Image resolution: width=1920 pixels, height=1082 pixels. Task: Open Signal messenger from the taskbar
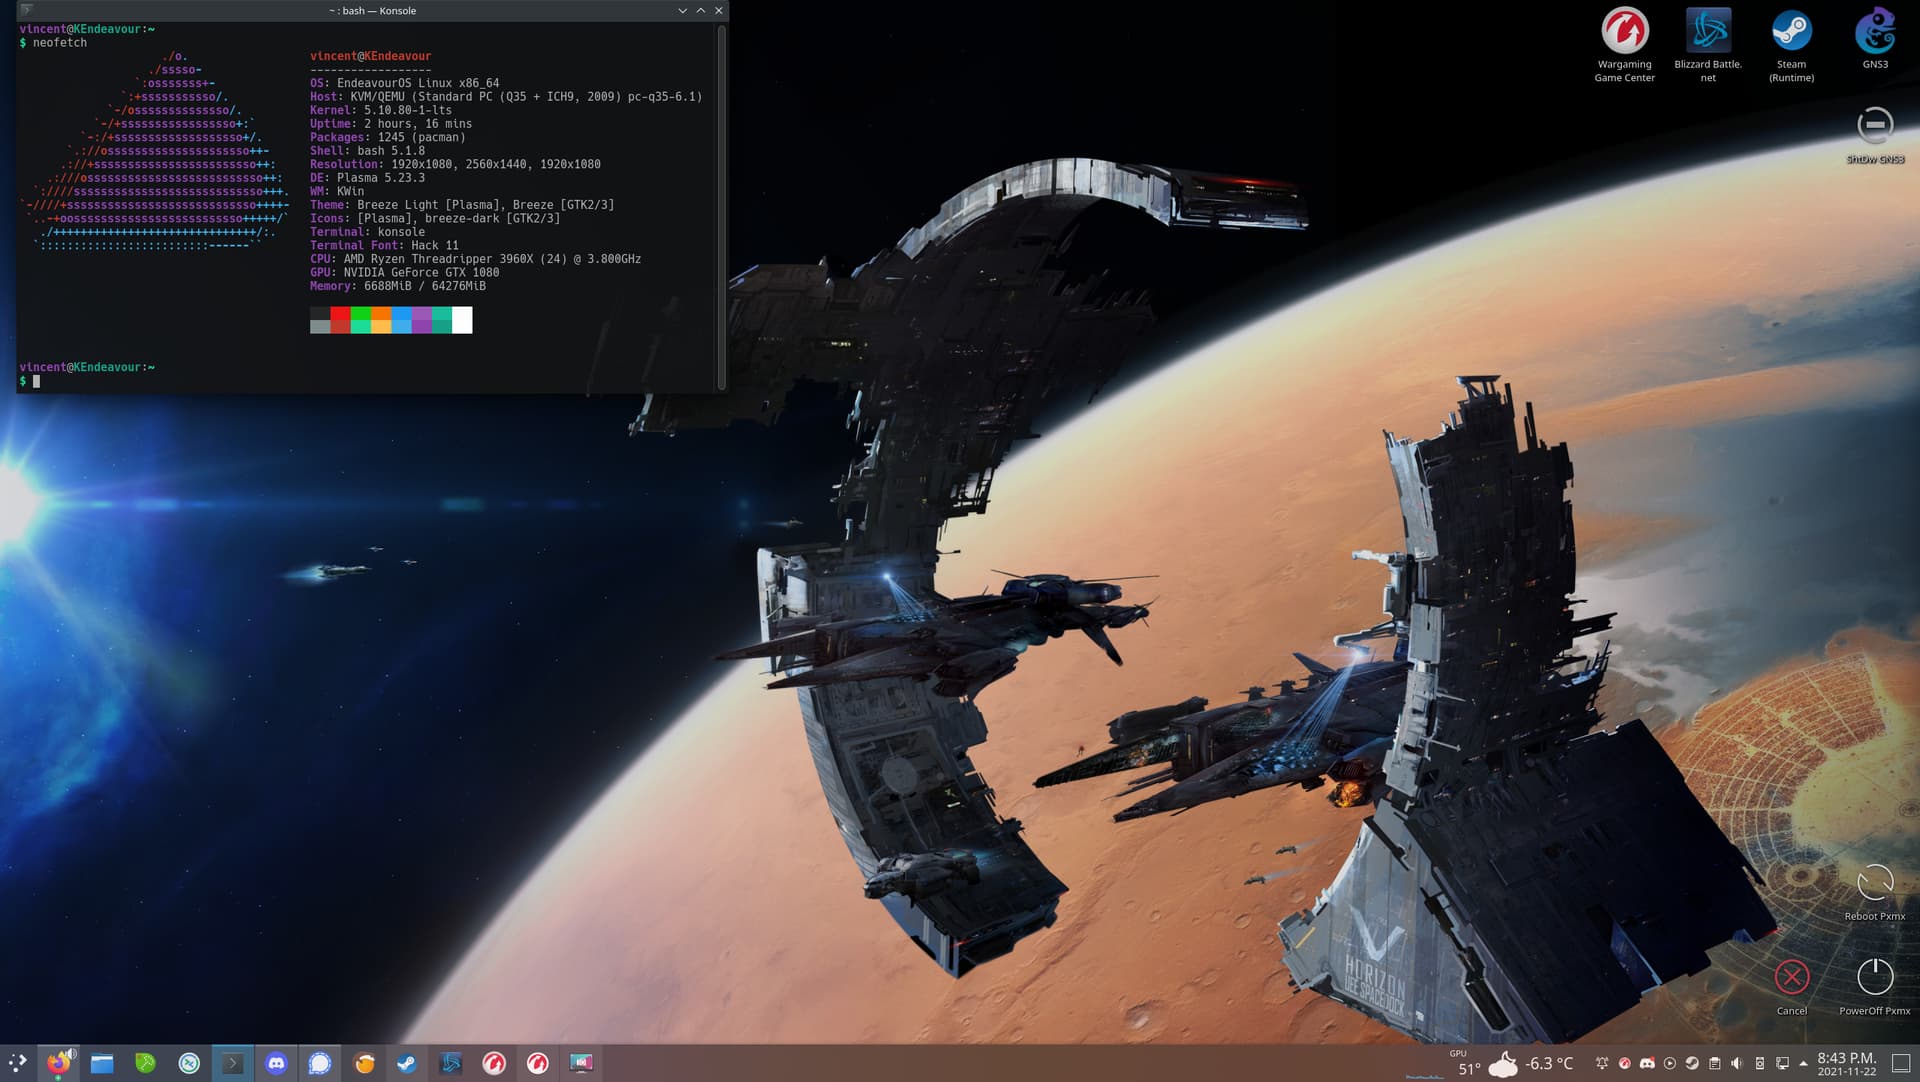[320, 1063]
